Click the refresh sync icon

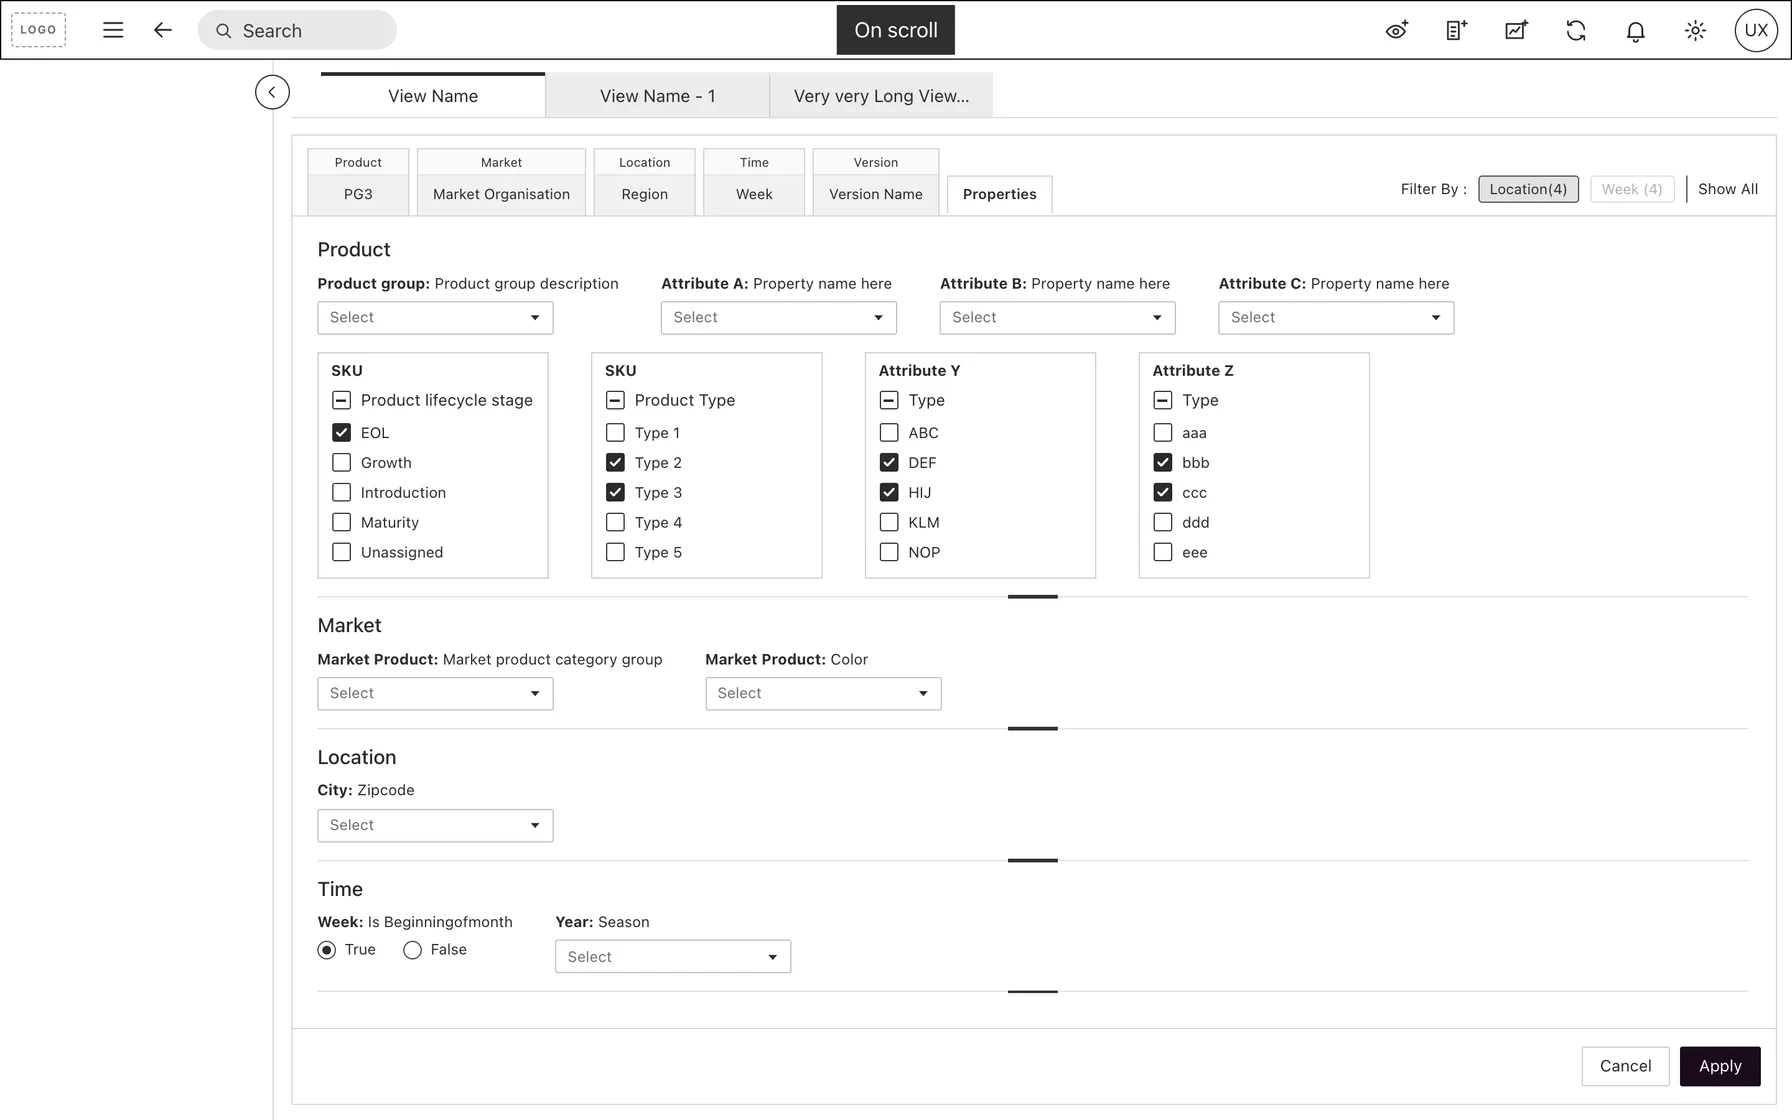[x=1576, y=30]
